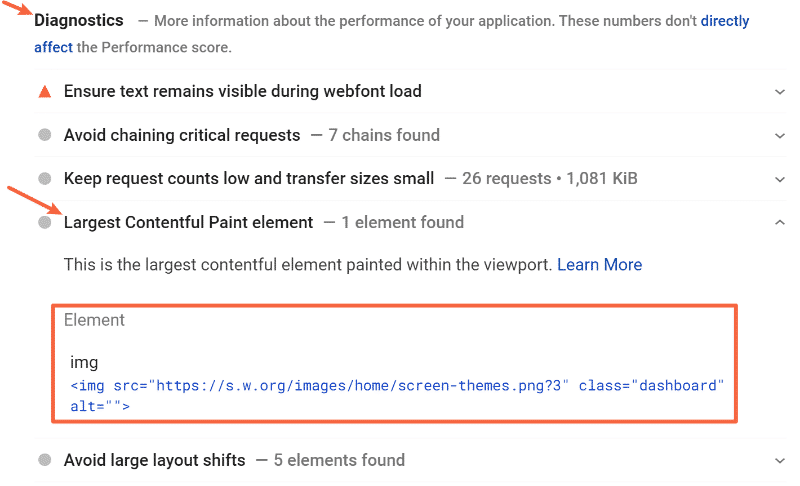Expand the webfont load audit chevron
Viewport: 800px width, 486px height.
click(780, 92)
